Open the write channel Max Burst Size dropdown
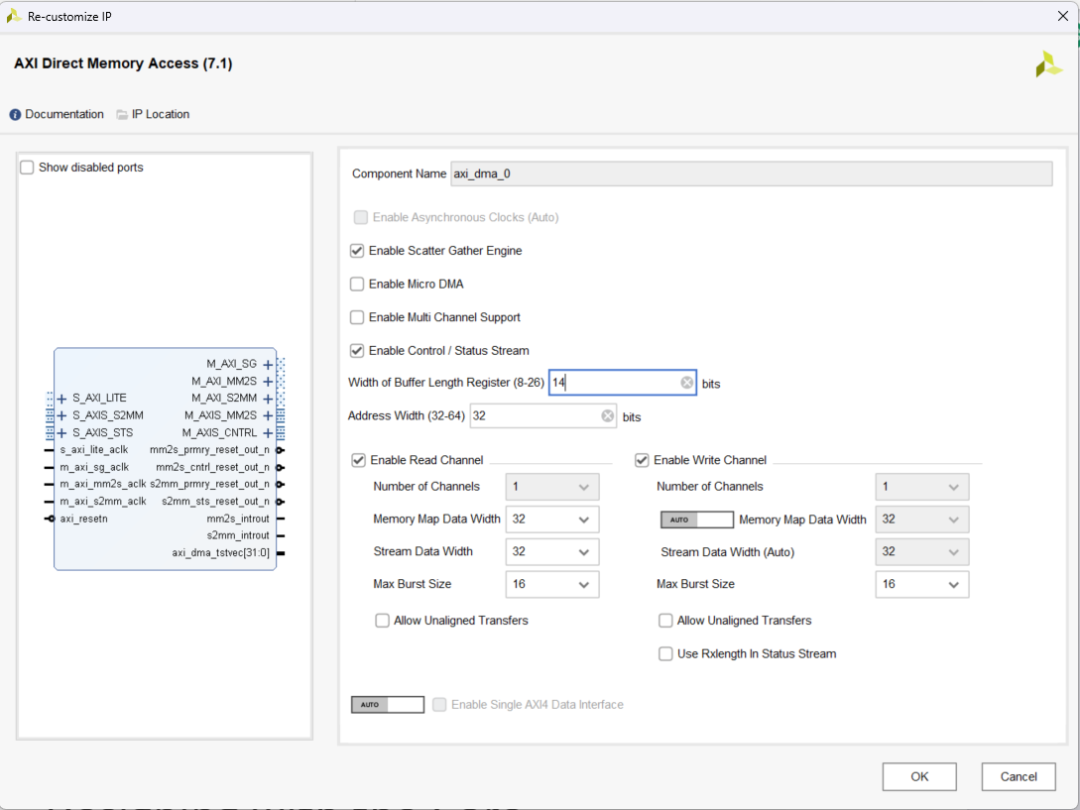This screenshot has height=810, width=1080. pos(922,584)
